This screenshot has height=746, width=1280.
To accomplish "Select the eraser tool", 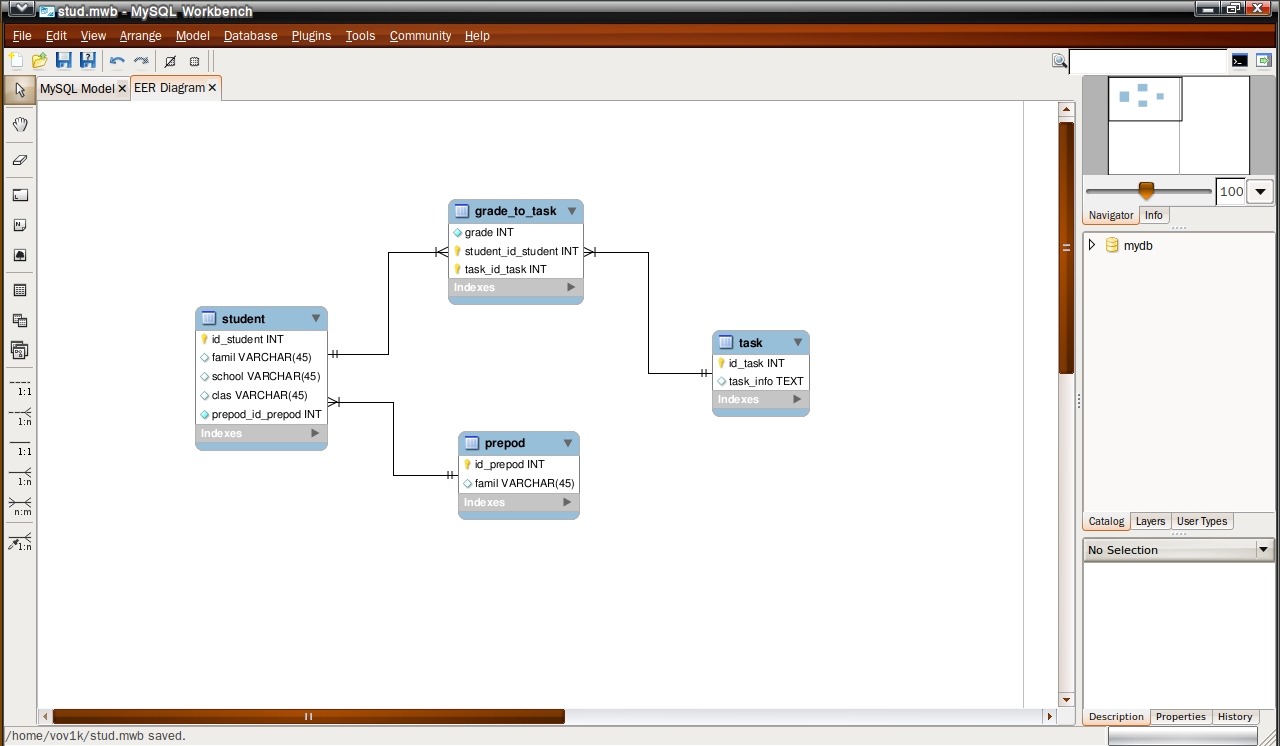I will pos(20,160).
